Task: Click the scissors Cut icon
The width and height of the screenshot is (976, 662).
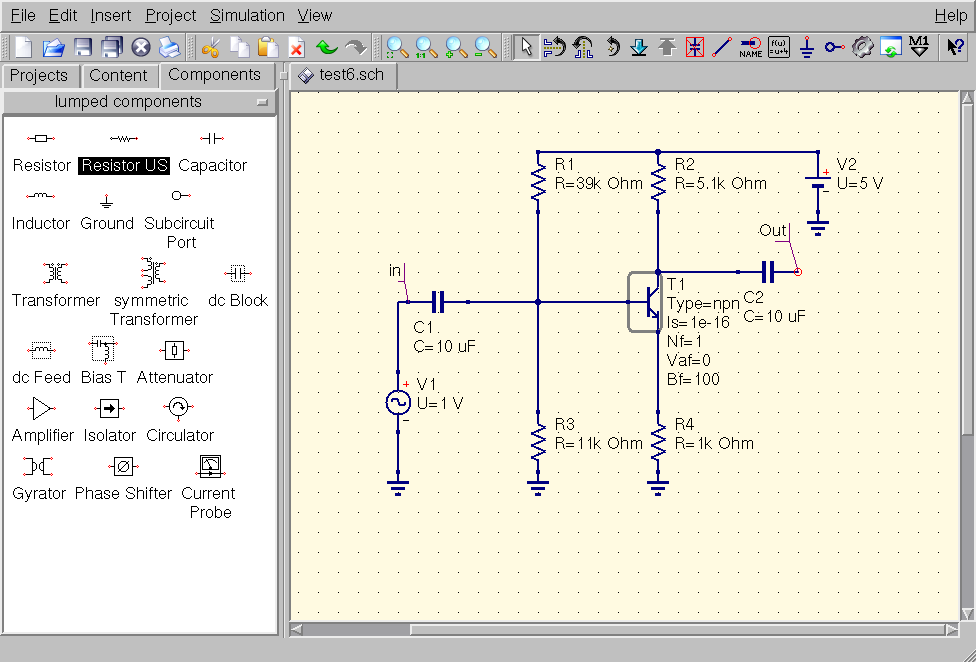Action: point(210,47)
